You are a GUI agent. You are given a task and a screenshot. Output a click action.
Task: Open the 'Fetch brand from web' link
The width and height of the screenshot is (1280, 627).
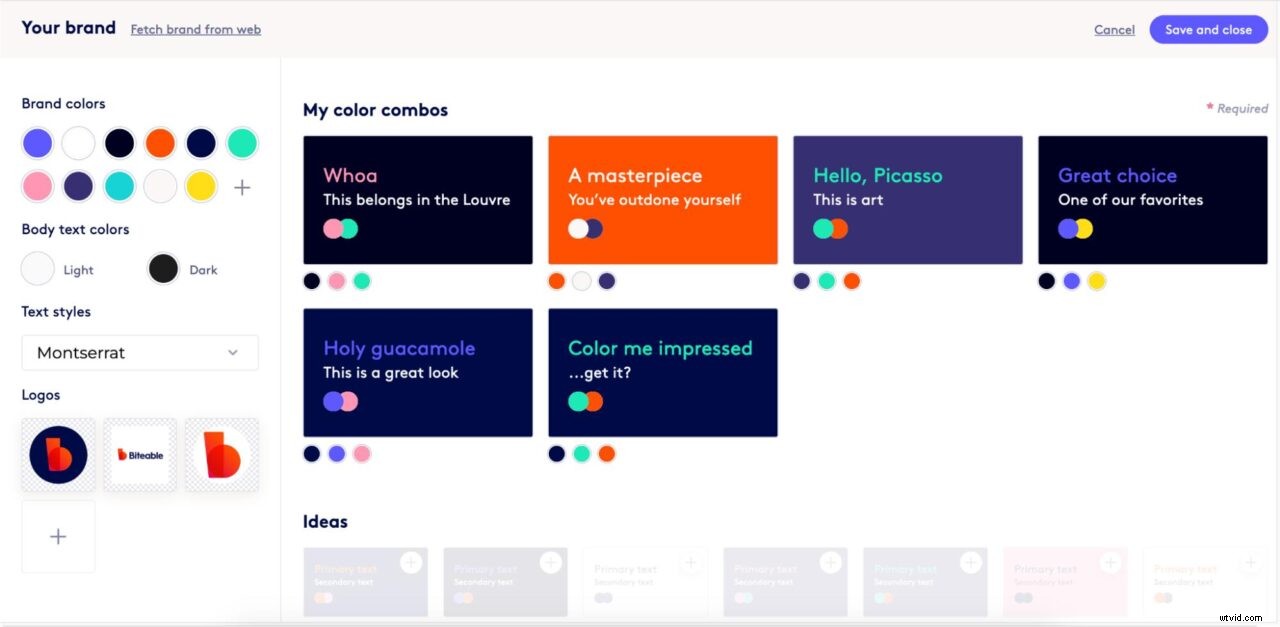tap(195, 29)
